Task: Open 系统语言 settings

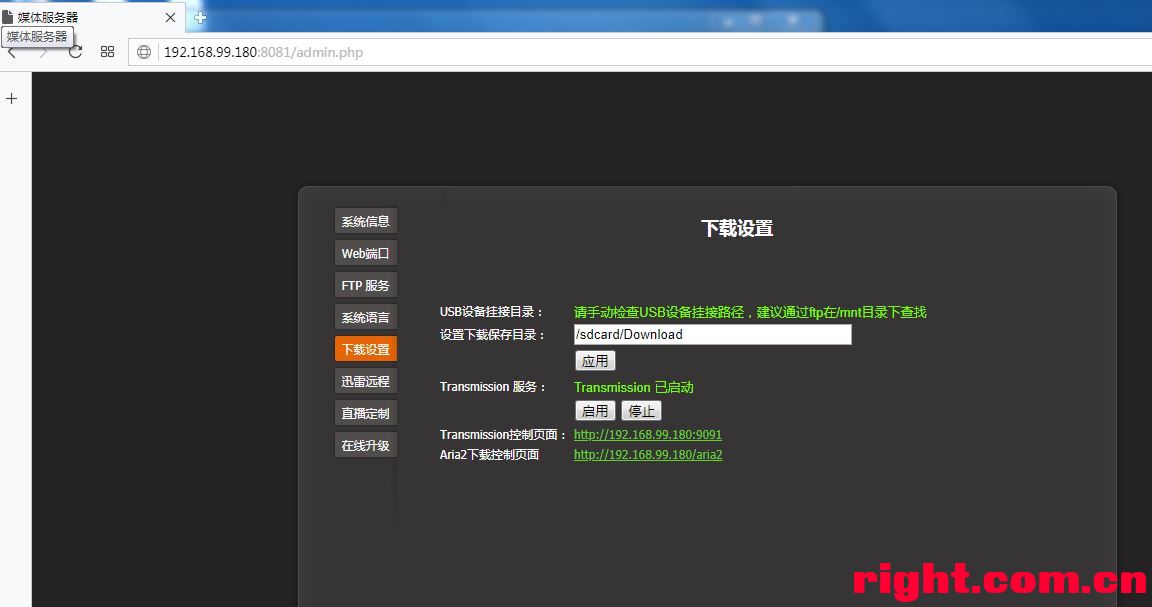Action: (366, 317)
